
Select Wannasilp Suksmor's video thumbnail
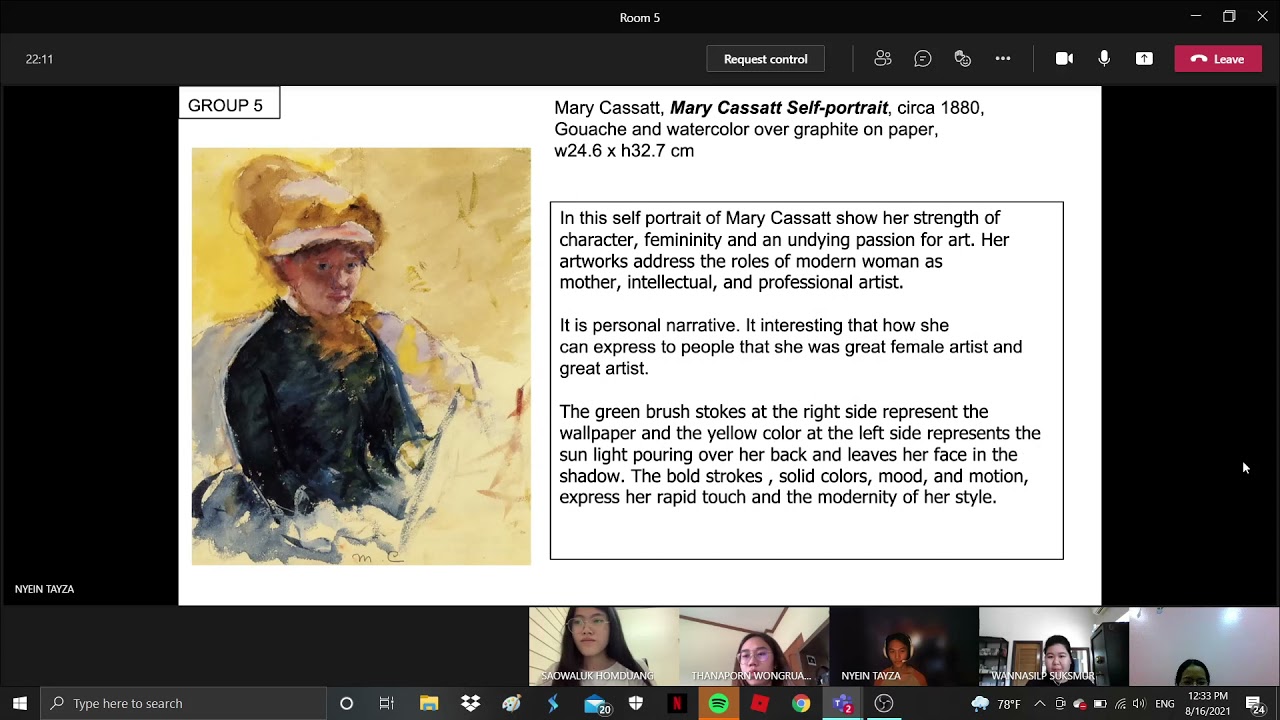point(1054,646)
